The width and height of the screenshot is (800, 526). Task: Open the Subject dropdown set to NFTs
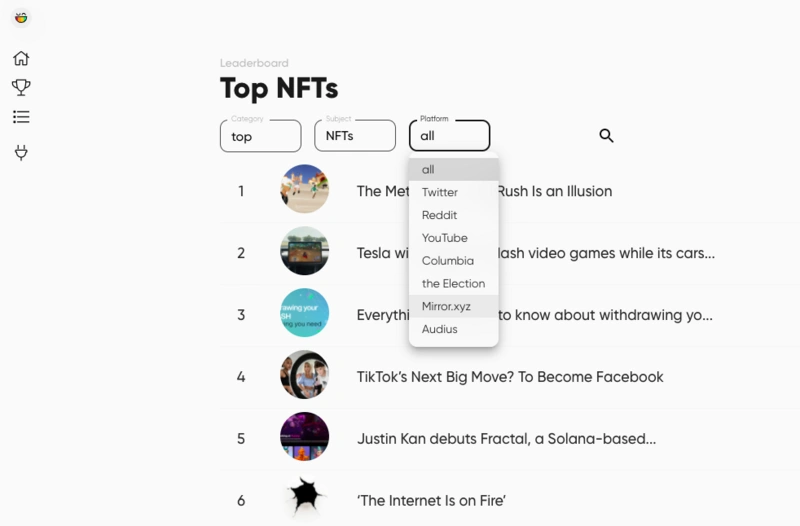point(354,136)
